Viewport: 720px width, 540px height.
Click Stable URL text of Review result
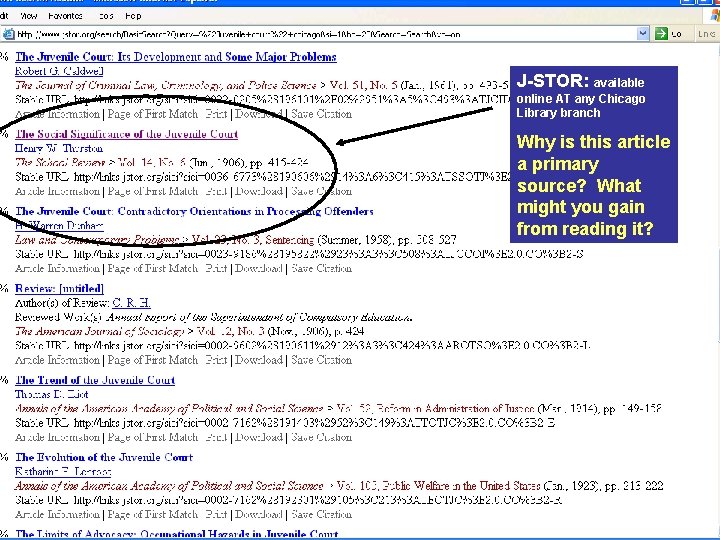click(302, 346)
